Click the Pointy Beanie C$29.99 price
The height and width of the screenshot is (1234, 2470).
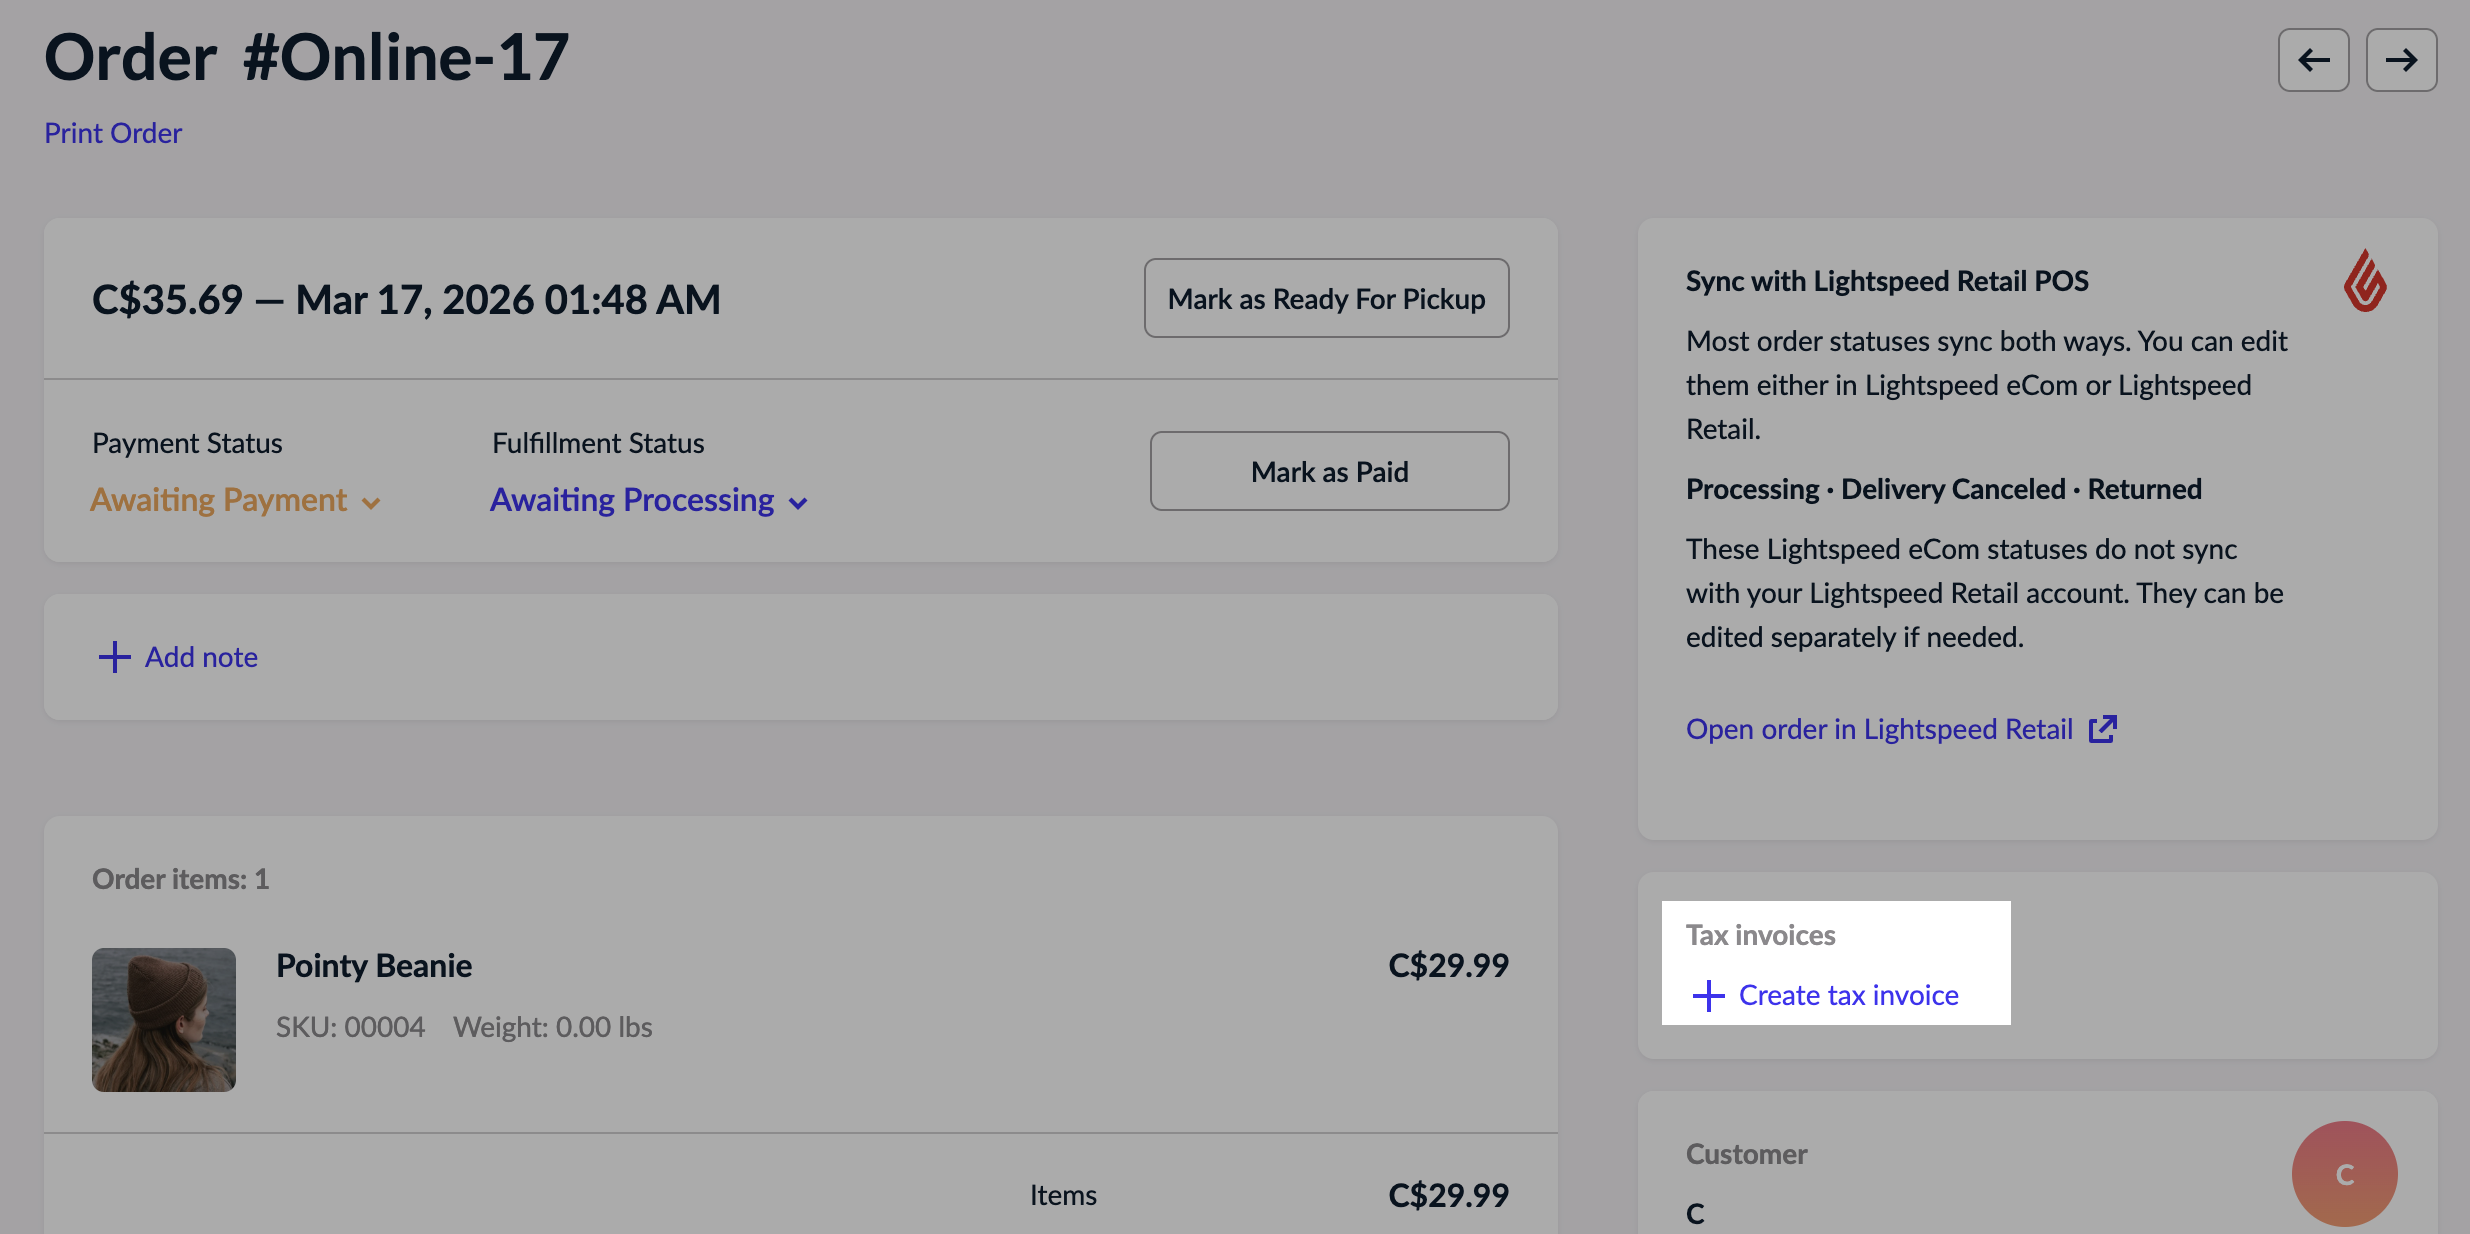1448,966
